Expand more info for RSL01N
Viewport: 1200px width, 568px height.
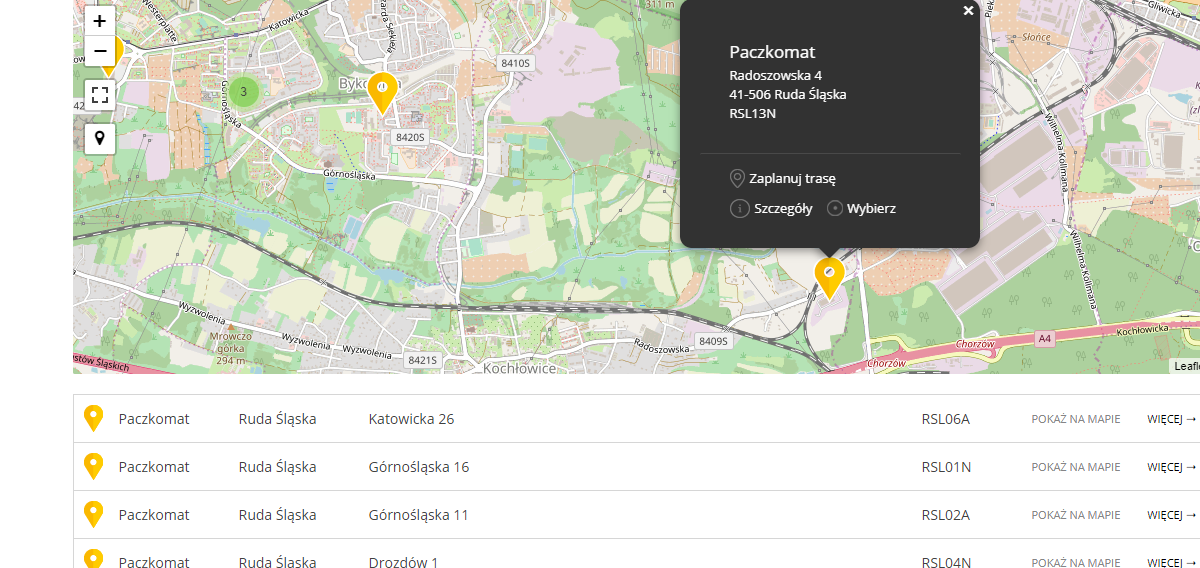(x=1171, y=467)
